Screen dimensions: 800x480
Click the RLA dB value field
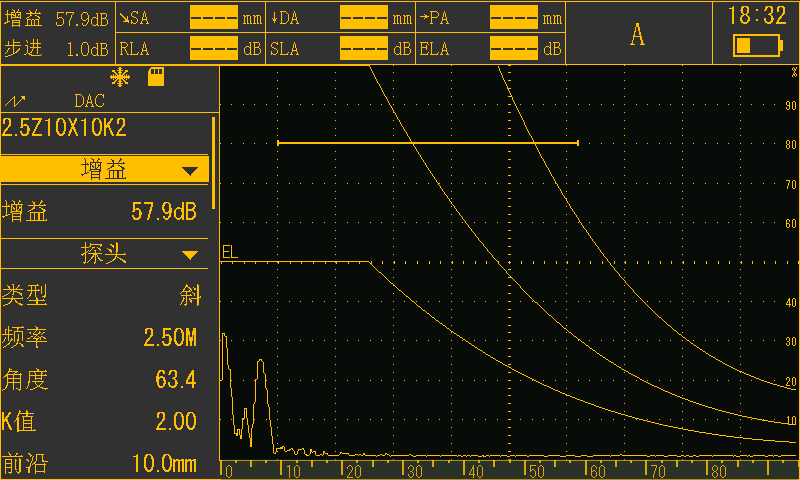point(214,48)
